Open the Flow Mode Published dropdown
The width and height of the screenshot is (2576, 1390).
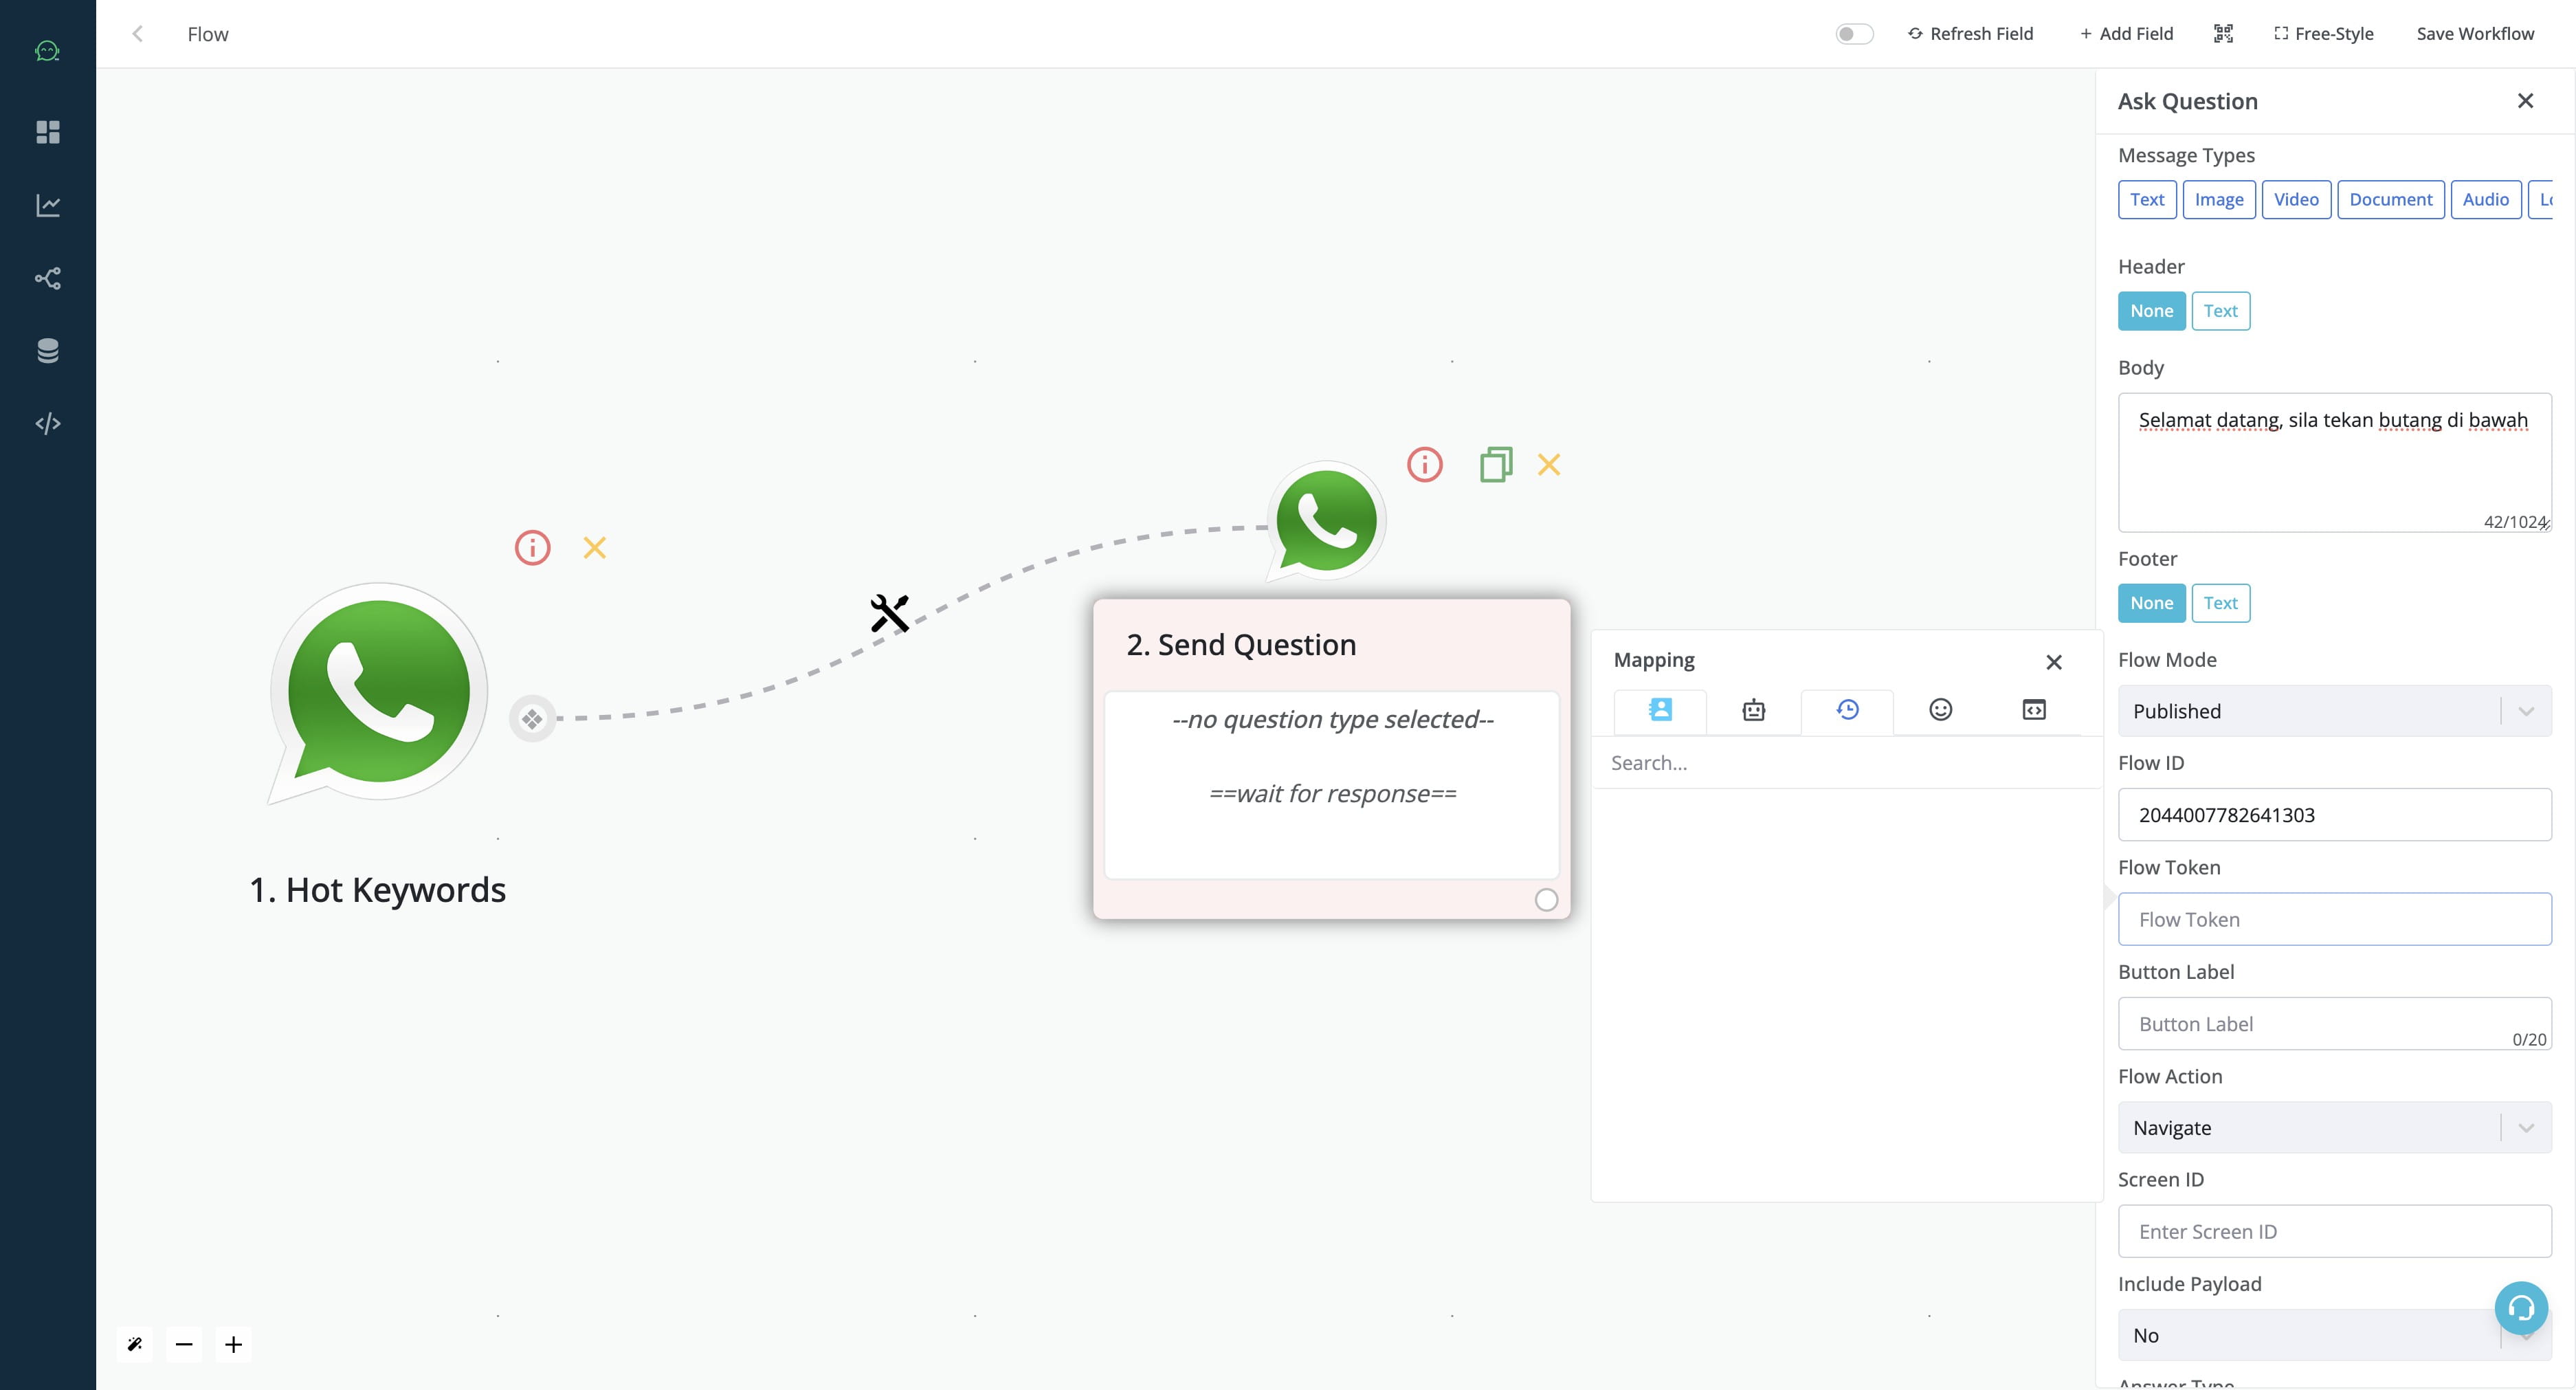point(2334,711)
